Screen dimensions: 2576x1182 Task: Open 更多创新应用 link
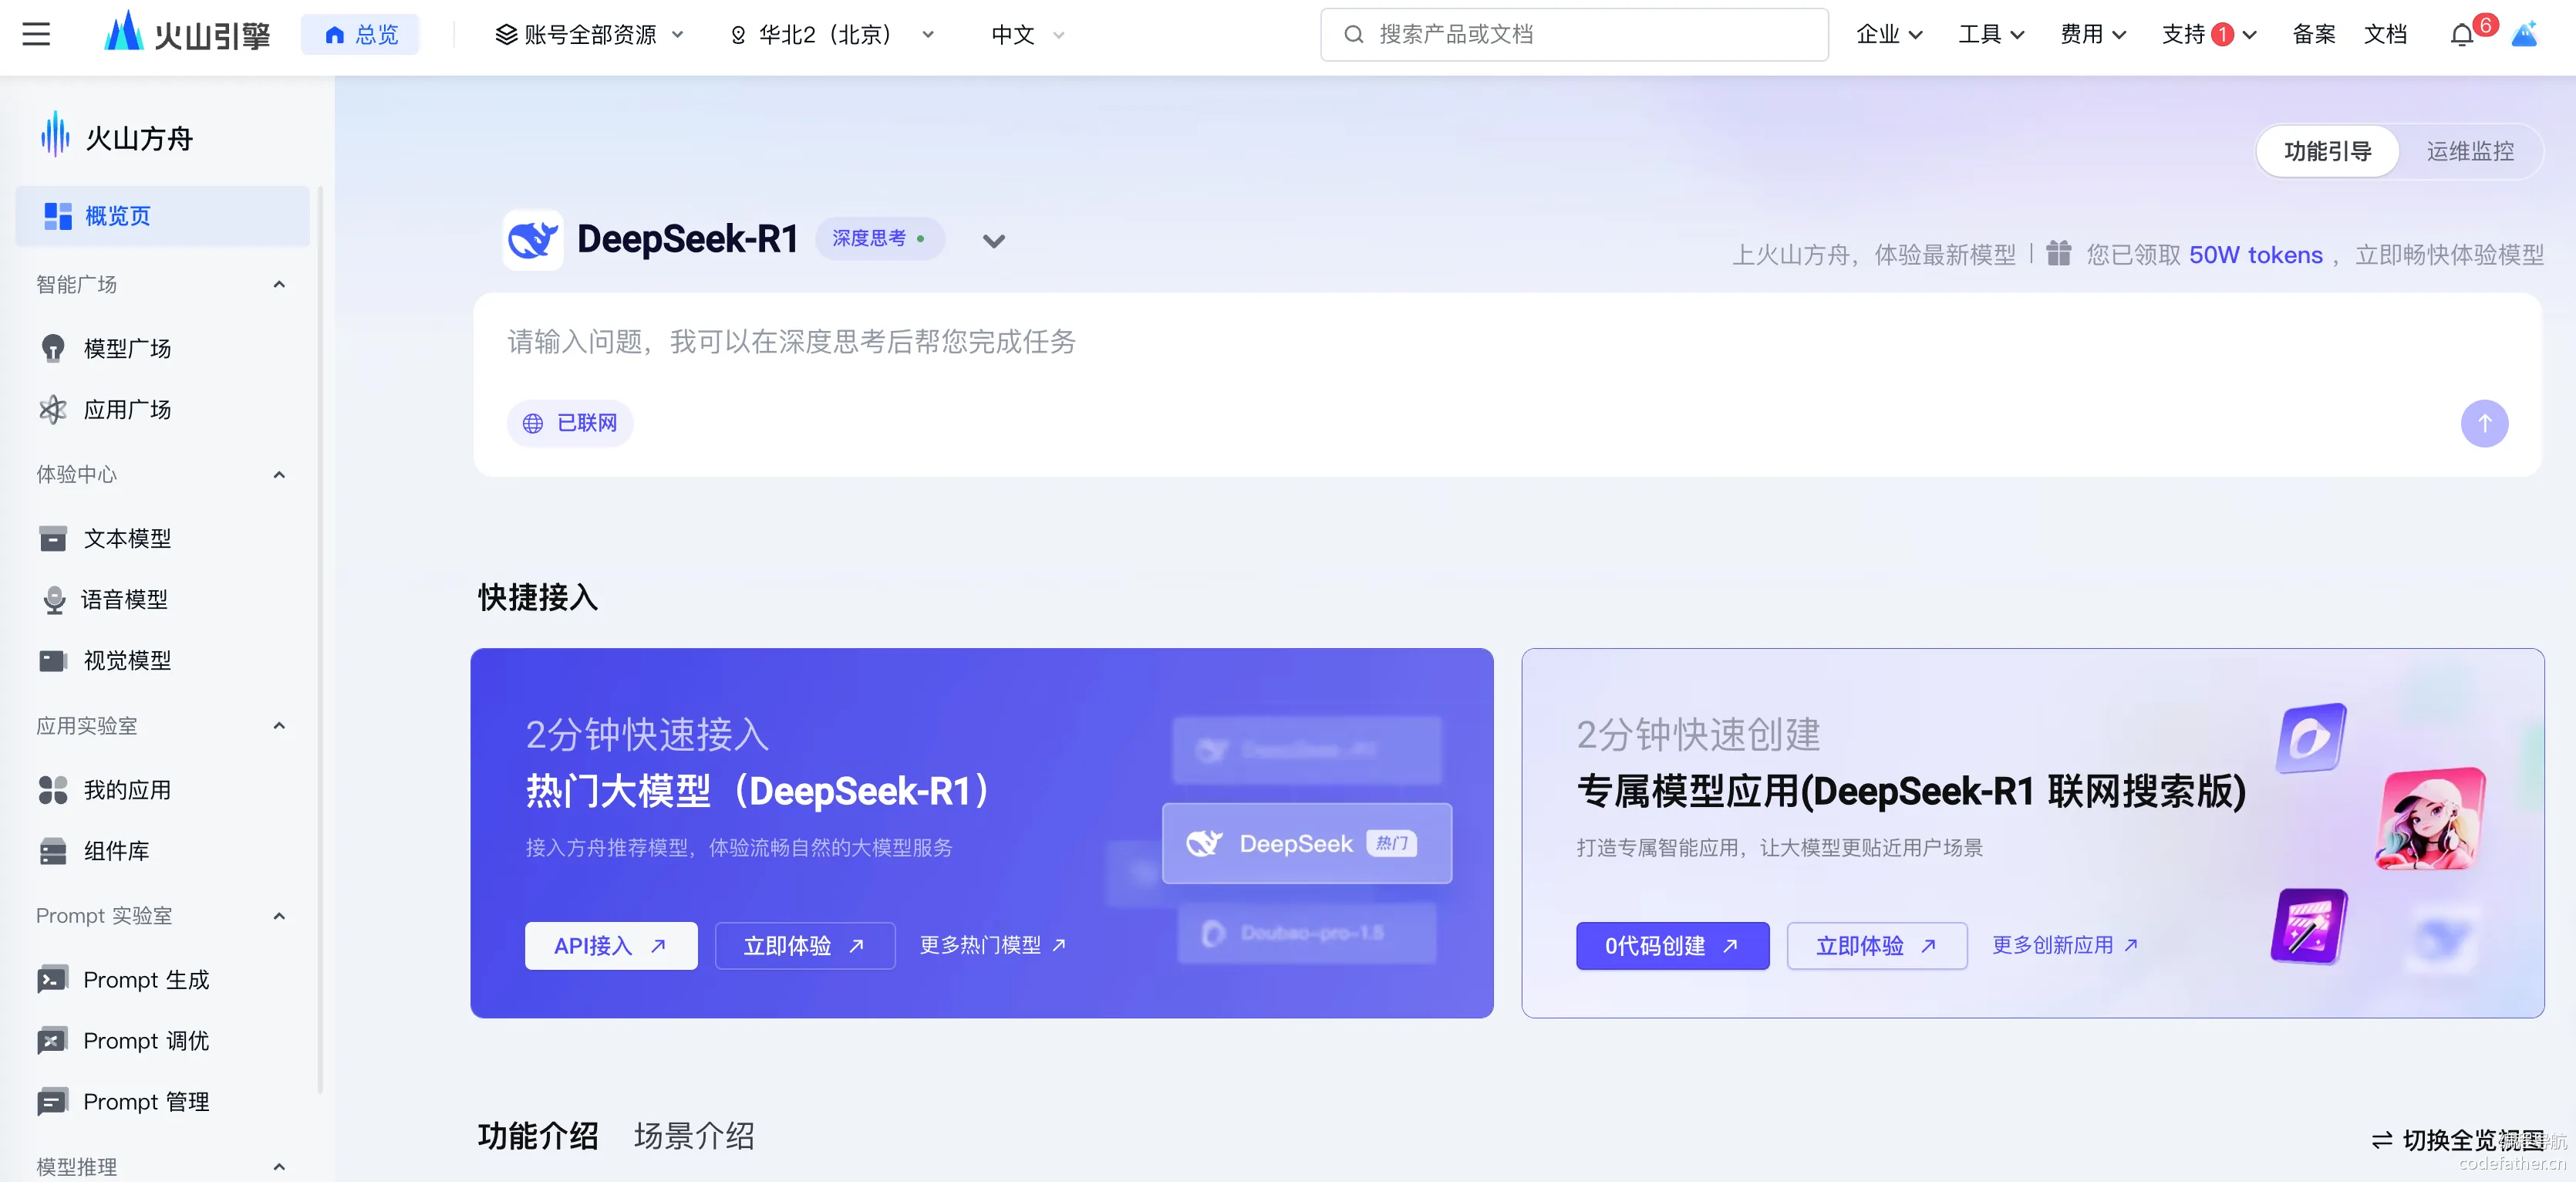tap(2065, 945)
